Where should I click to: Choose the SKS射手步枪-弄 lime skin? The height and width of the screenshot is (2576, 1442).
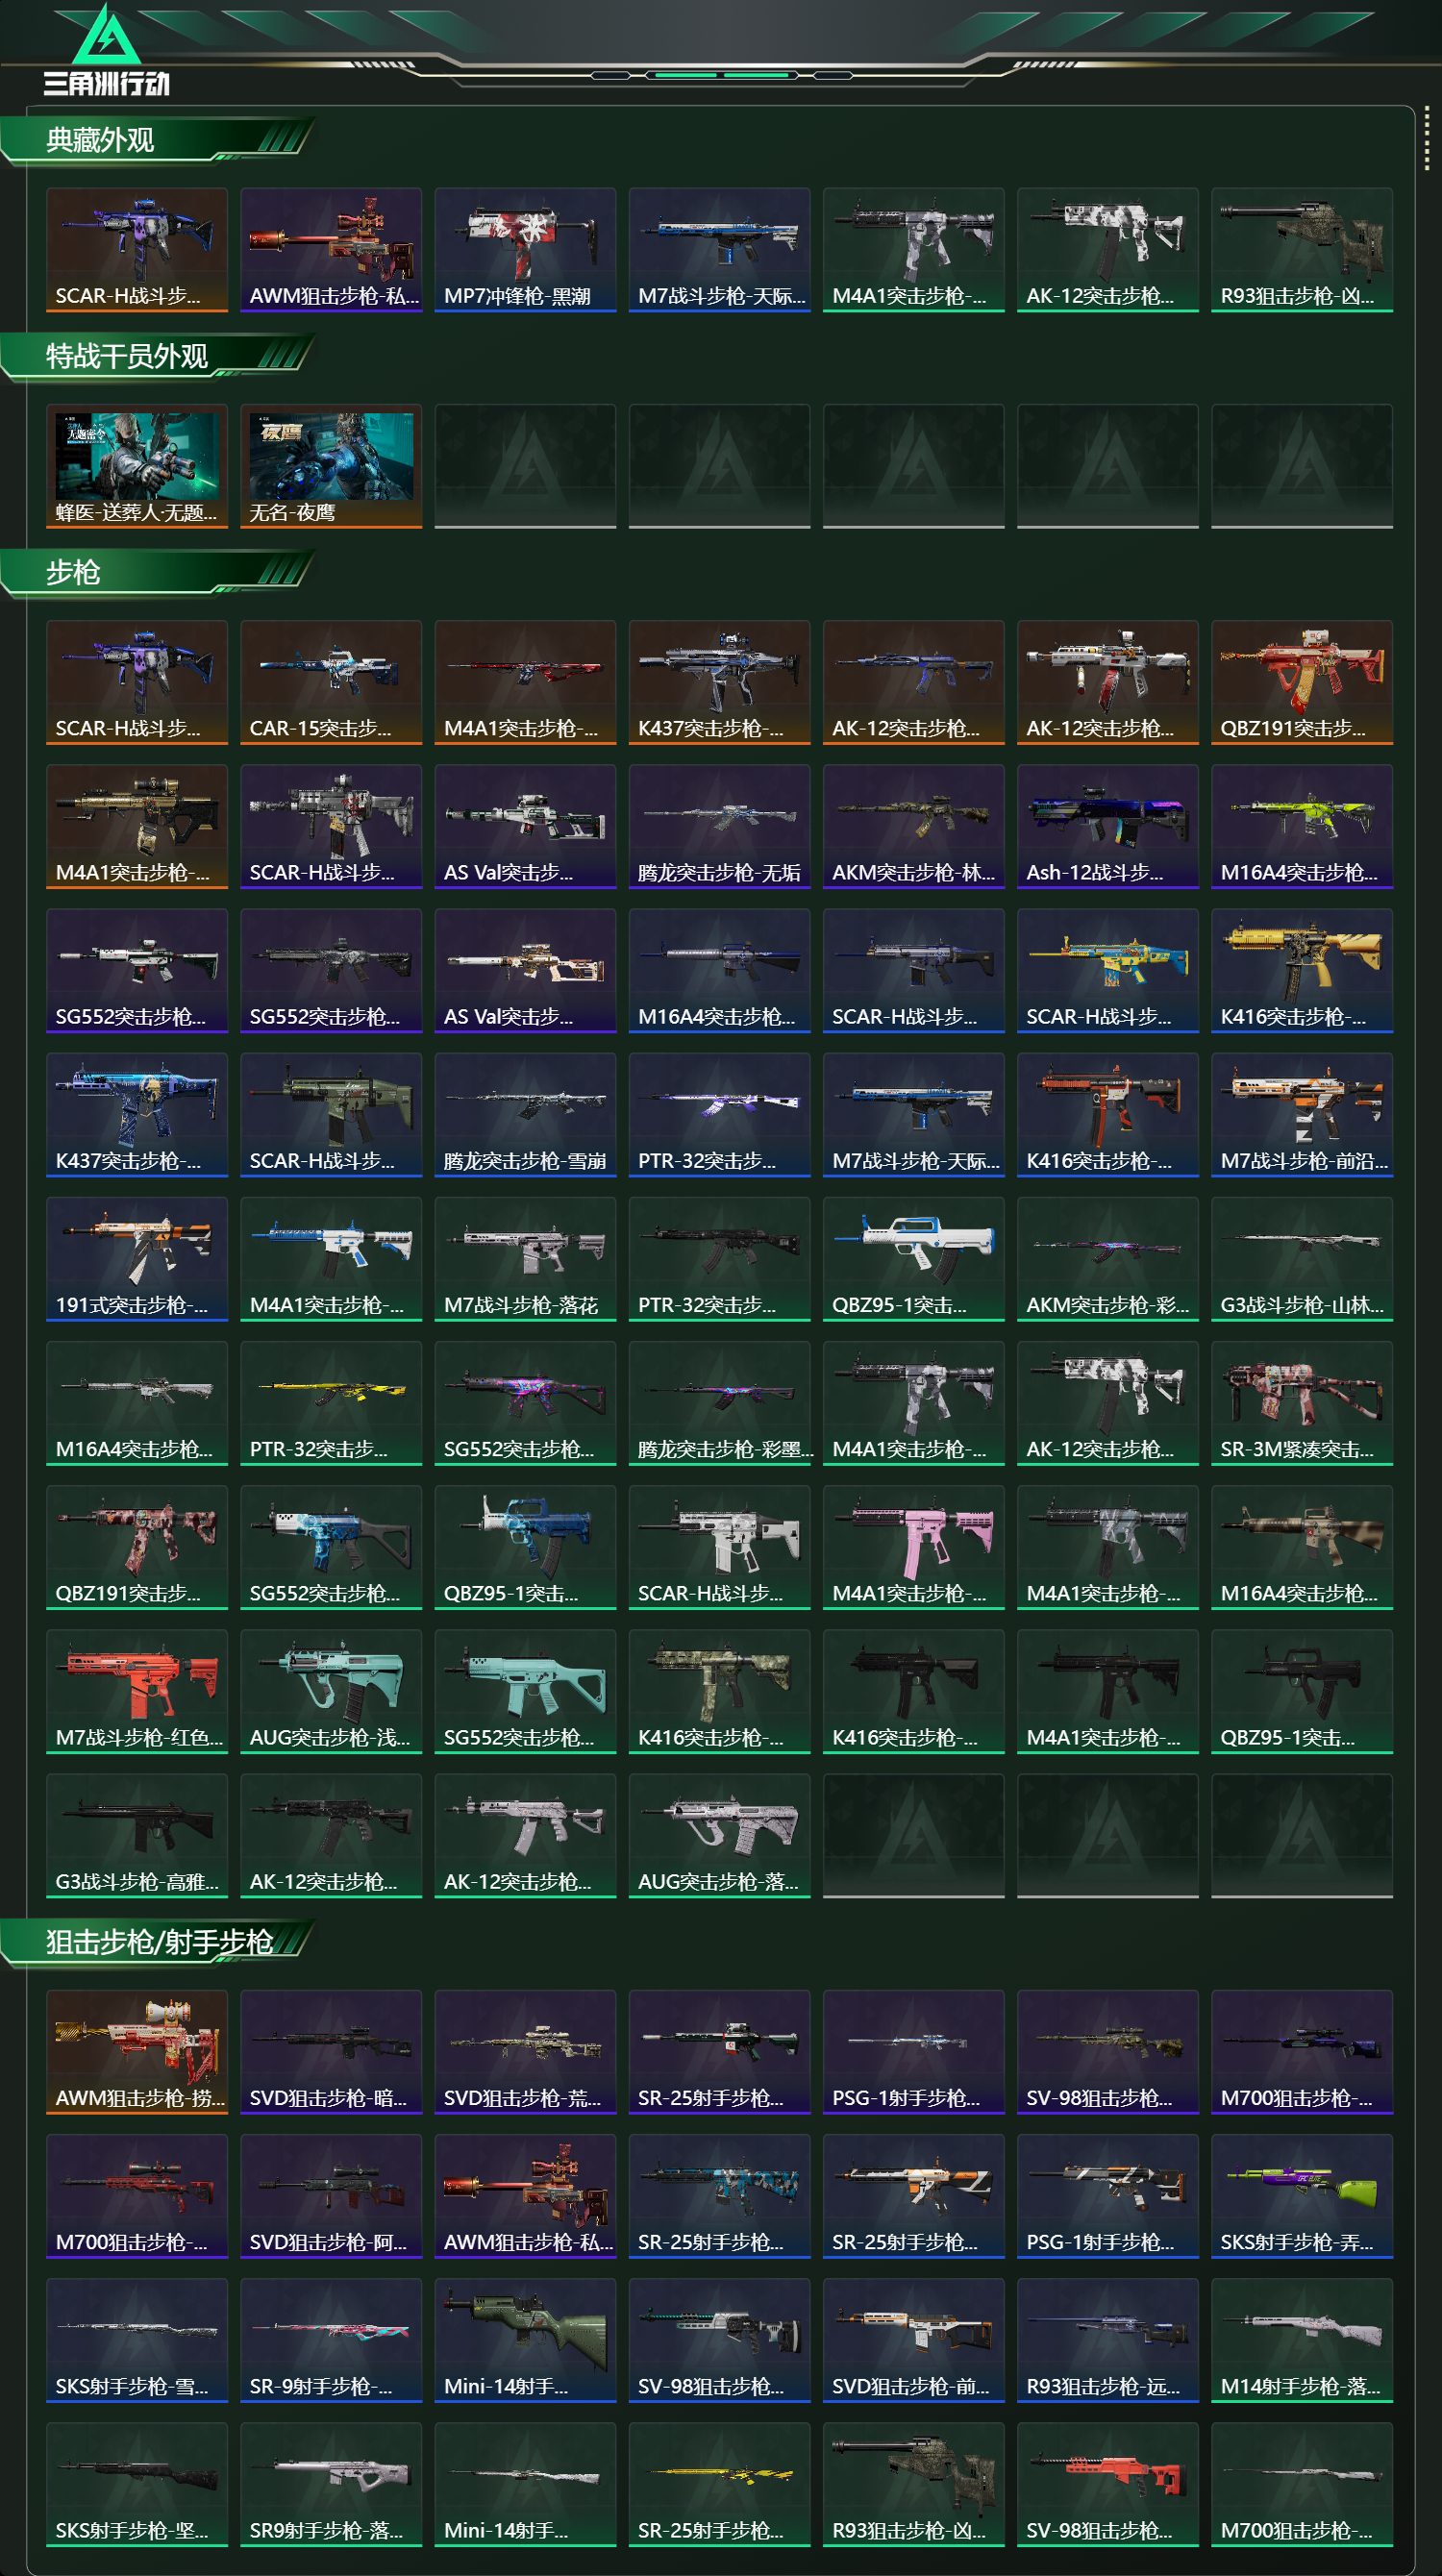(1301, 2194)
